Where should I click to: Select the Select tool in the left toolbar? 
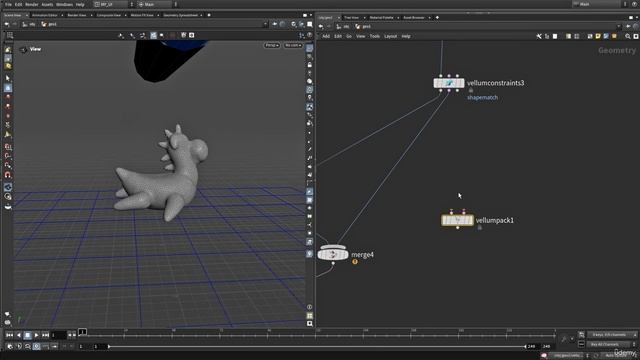(8, 78)
